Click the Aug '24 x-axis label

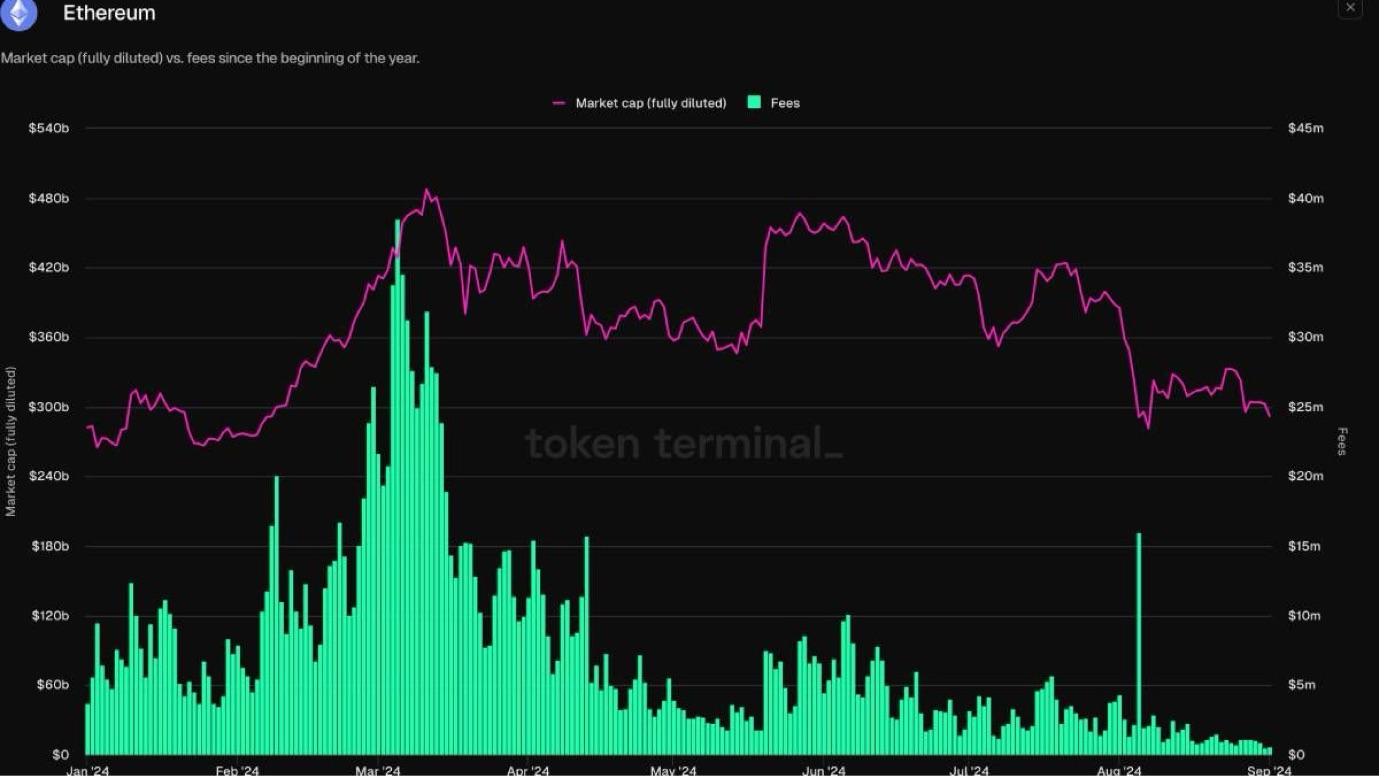[x=1119, y=770]
